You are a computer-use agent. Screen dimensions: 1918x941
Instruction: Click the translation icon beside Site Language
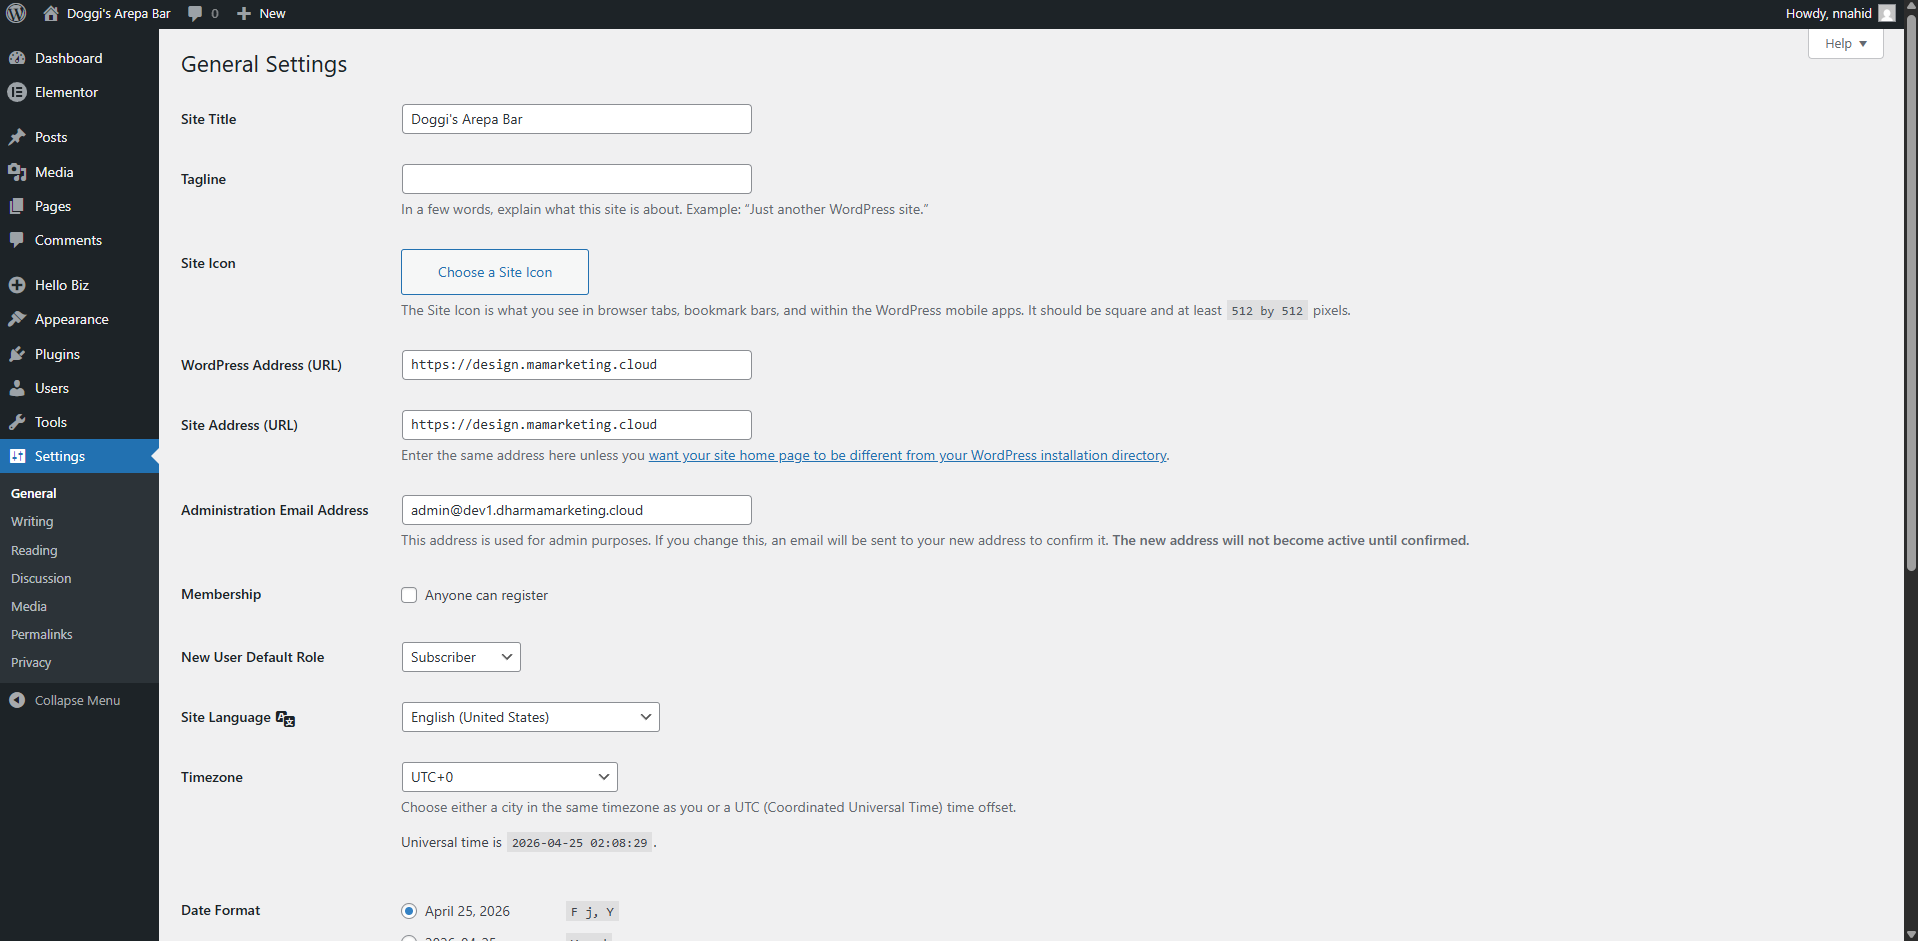click(285, 718)
